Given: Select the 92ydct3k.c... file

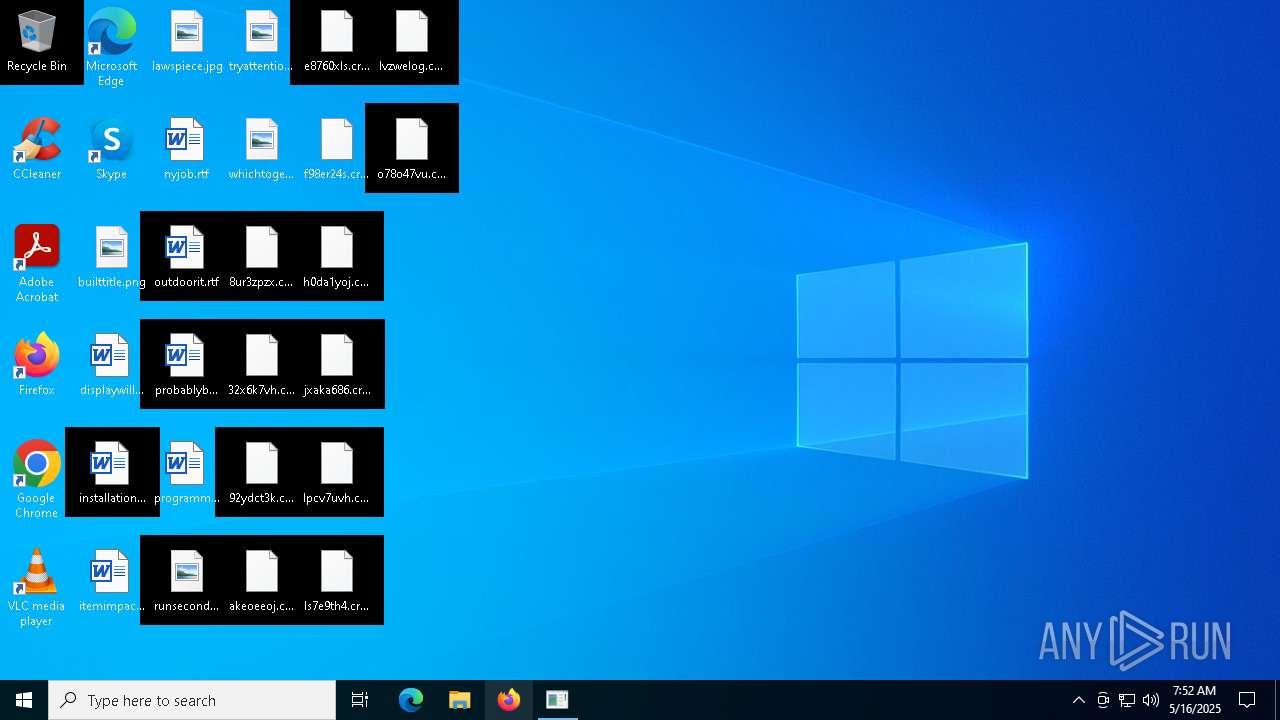Looking at the screenshot, I should [x=261, y=474].
